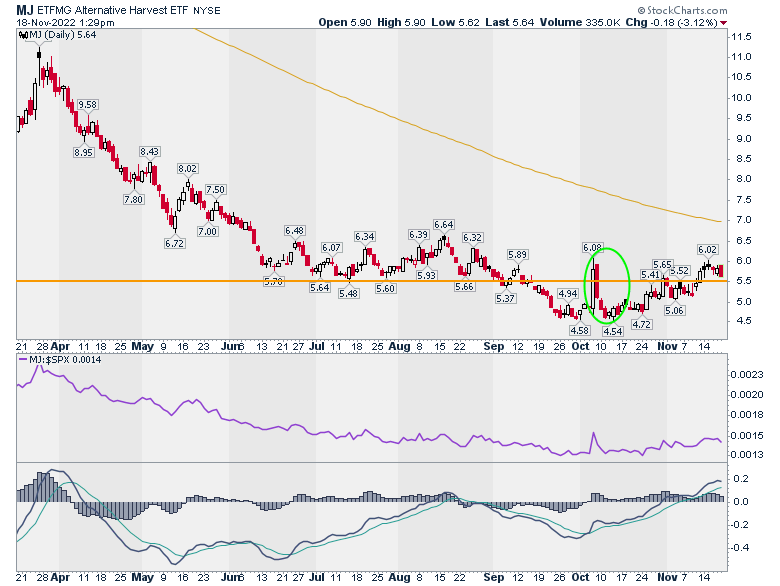This screenshot has height=586, width=780.
Task: Click the Volume 335.0K value
Action: pos(580,22)
